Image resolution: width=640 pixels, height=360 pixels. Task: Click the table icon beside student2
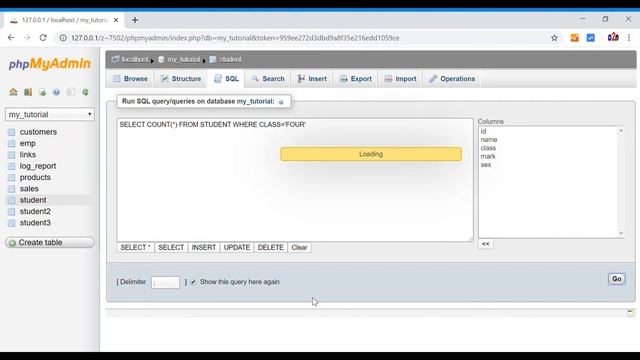[x=11, y=211]
